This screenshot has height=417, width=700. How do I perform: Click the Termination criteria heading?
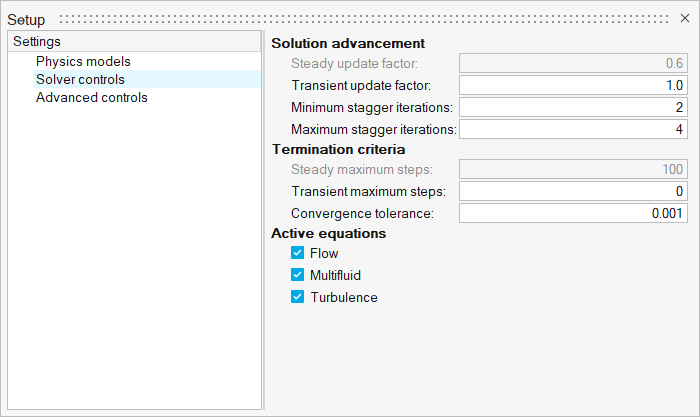point(338,149)
